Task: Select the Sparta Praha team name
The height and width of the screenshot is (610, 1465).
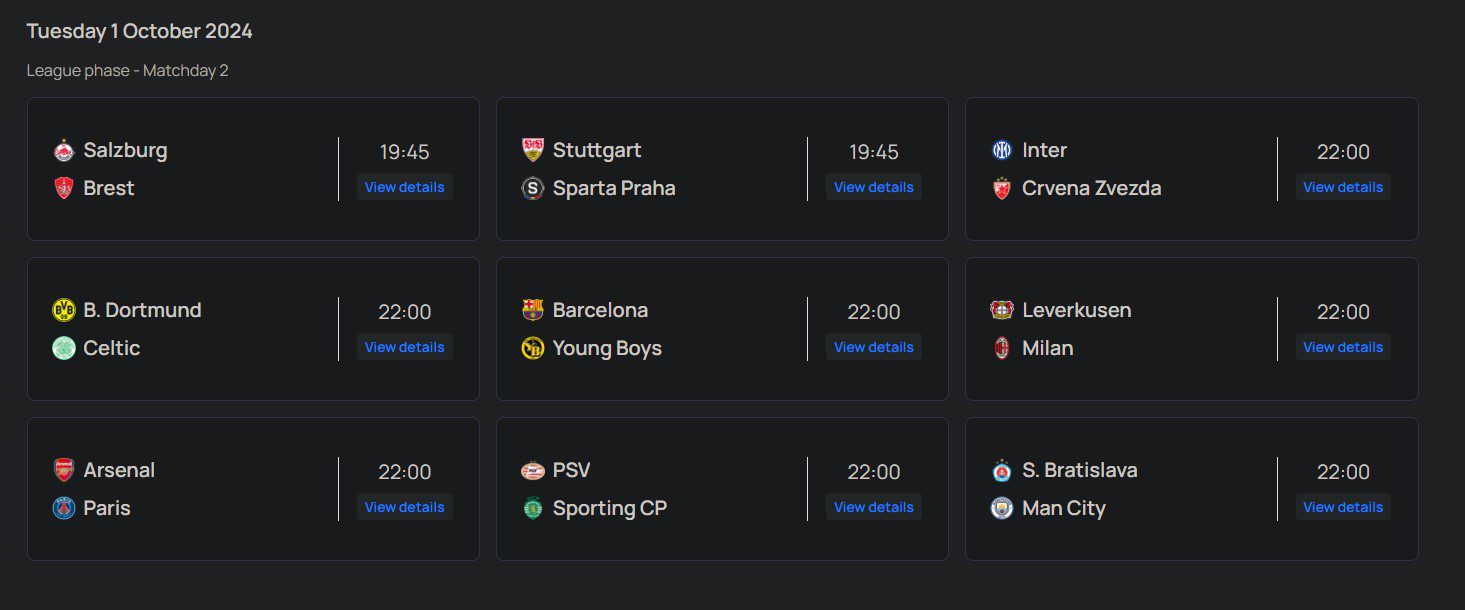Action: pyautogui.click(x=614, y=188)
